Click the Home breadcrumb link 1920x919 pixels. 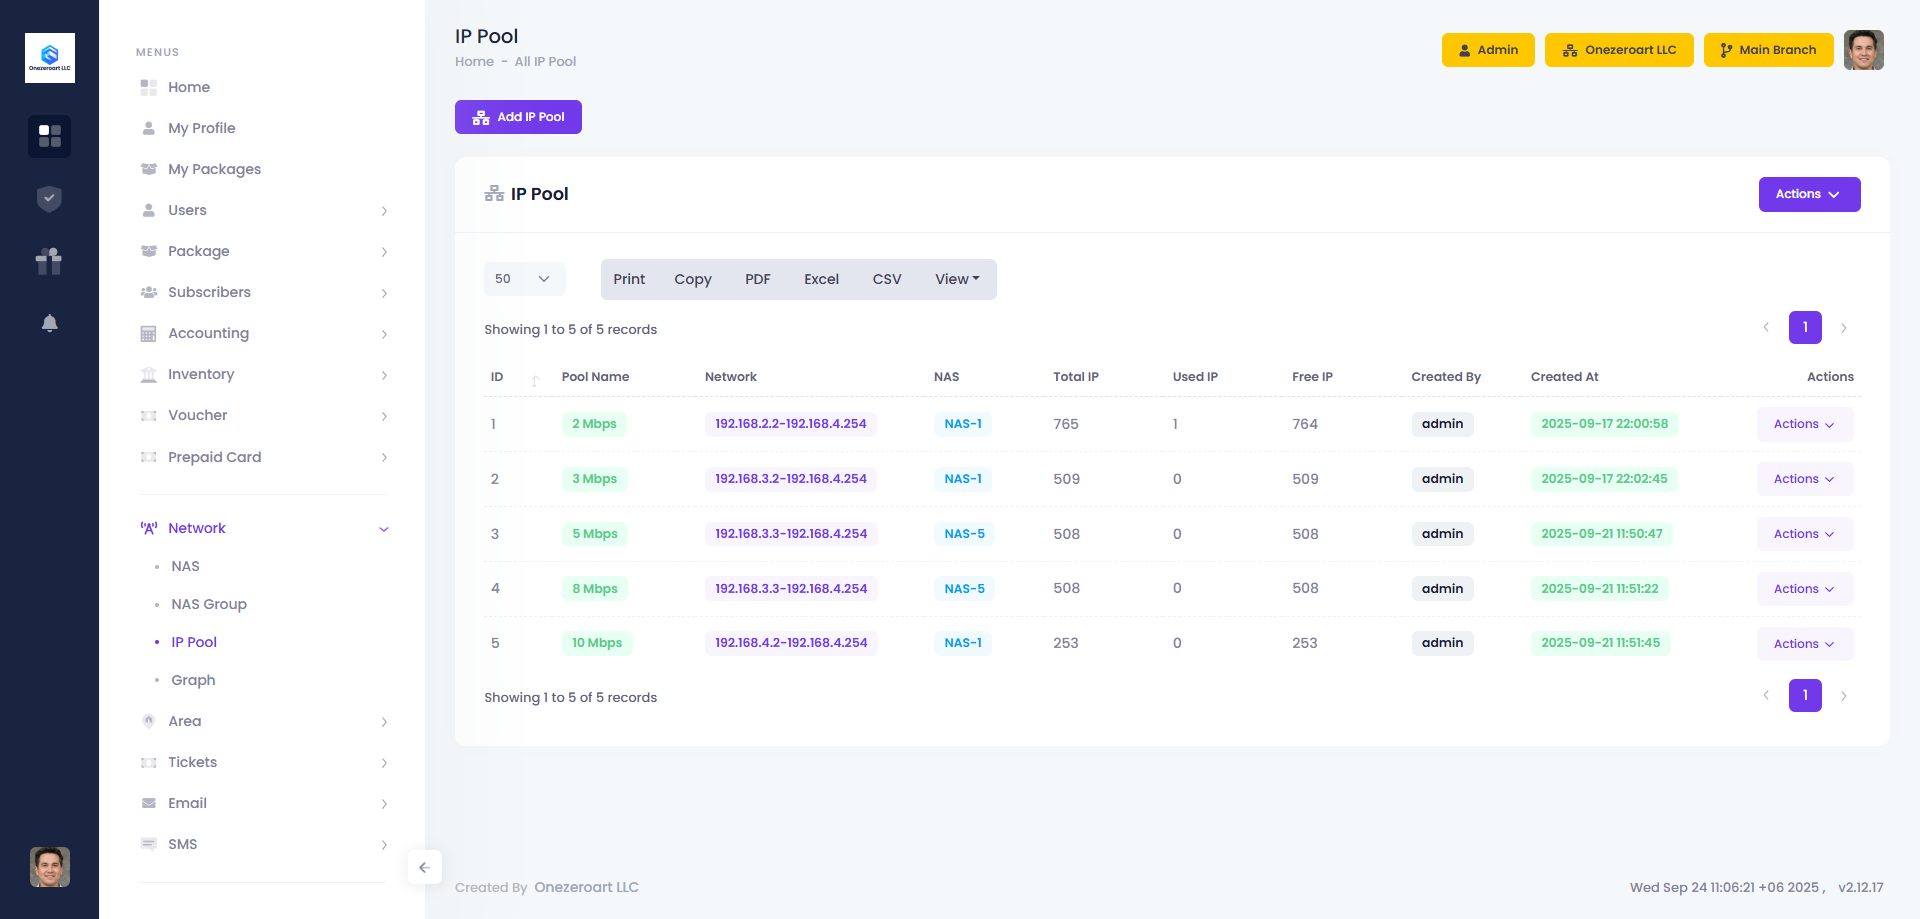(474, 62)
